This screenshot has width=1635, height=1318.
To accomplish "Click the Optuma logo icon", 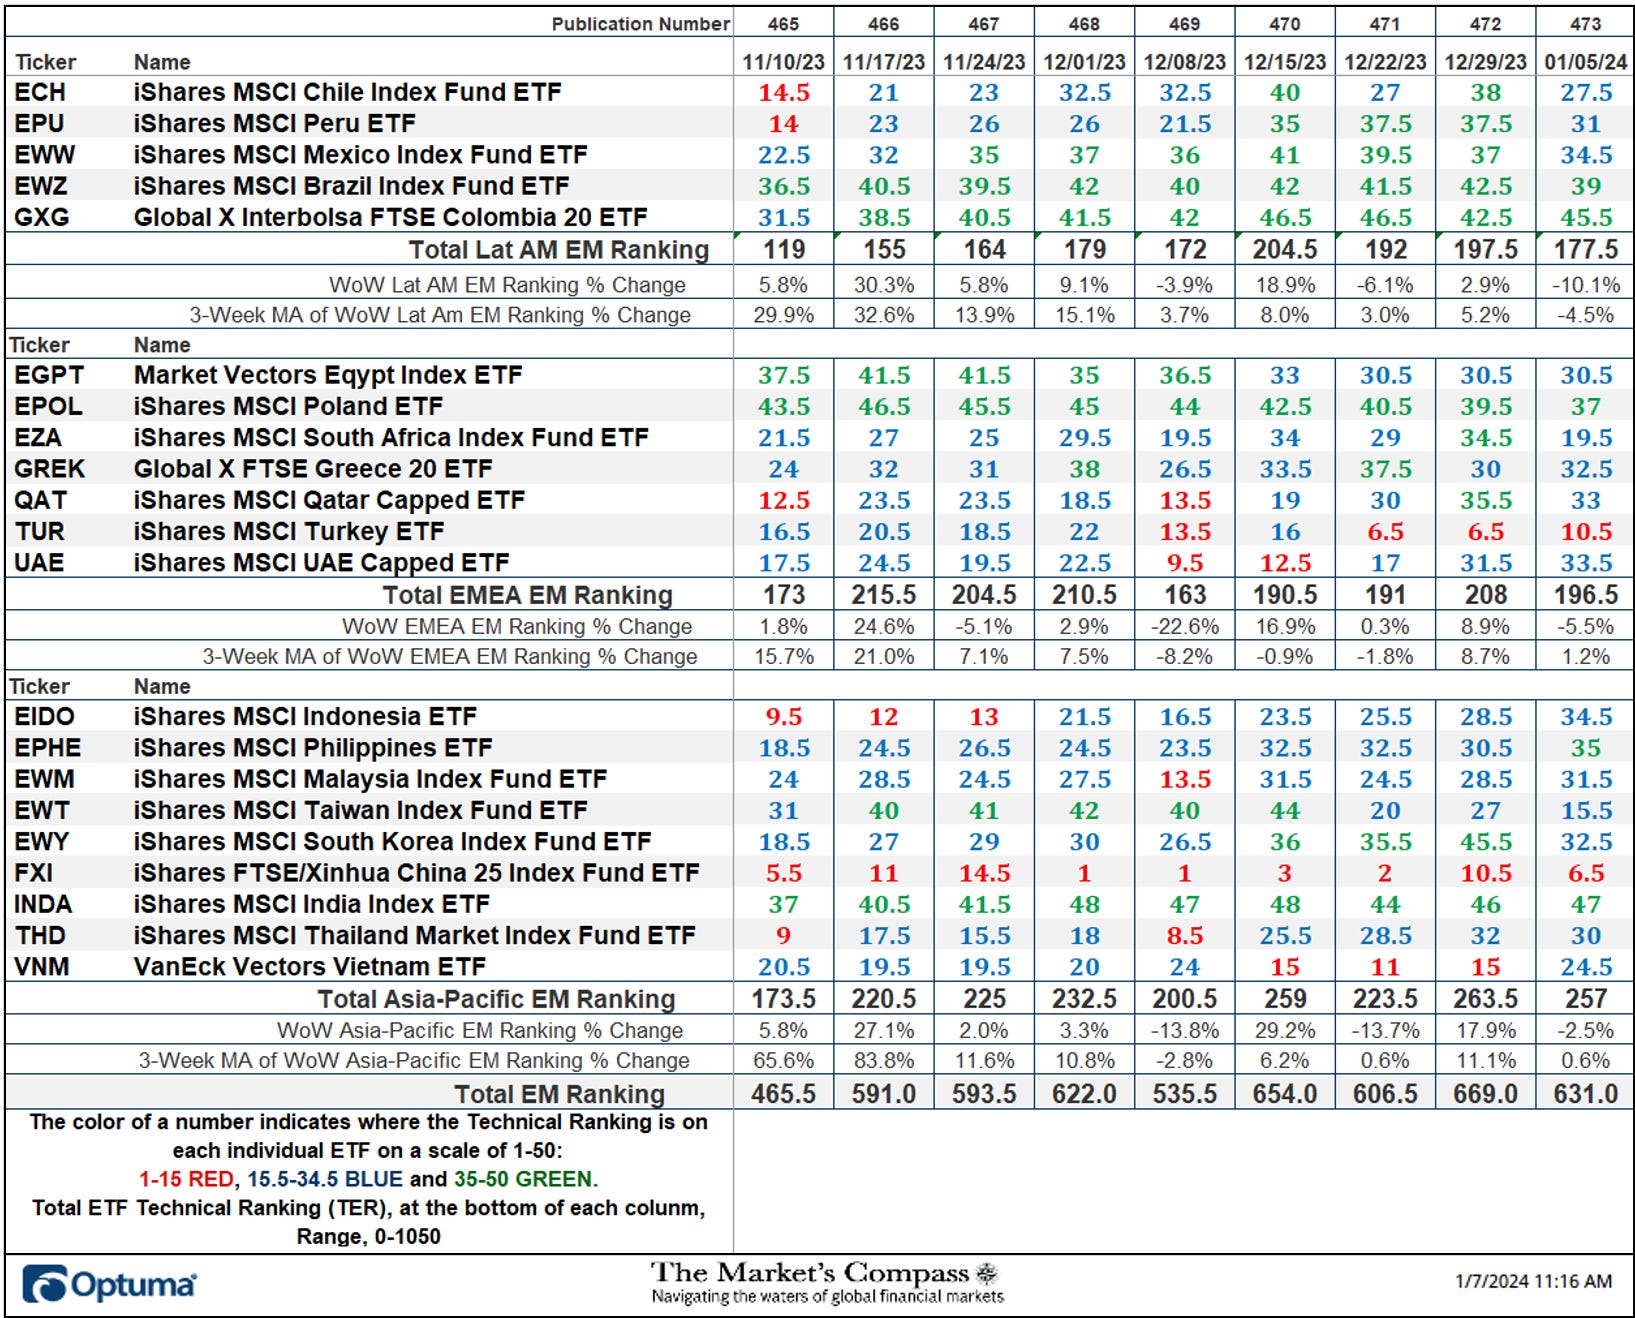I will tap(45, 1284).
